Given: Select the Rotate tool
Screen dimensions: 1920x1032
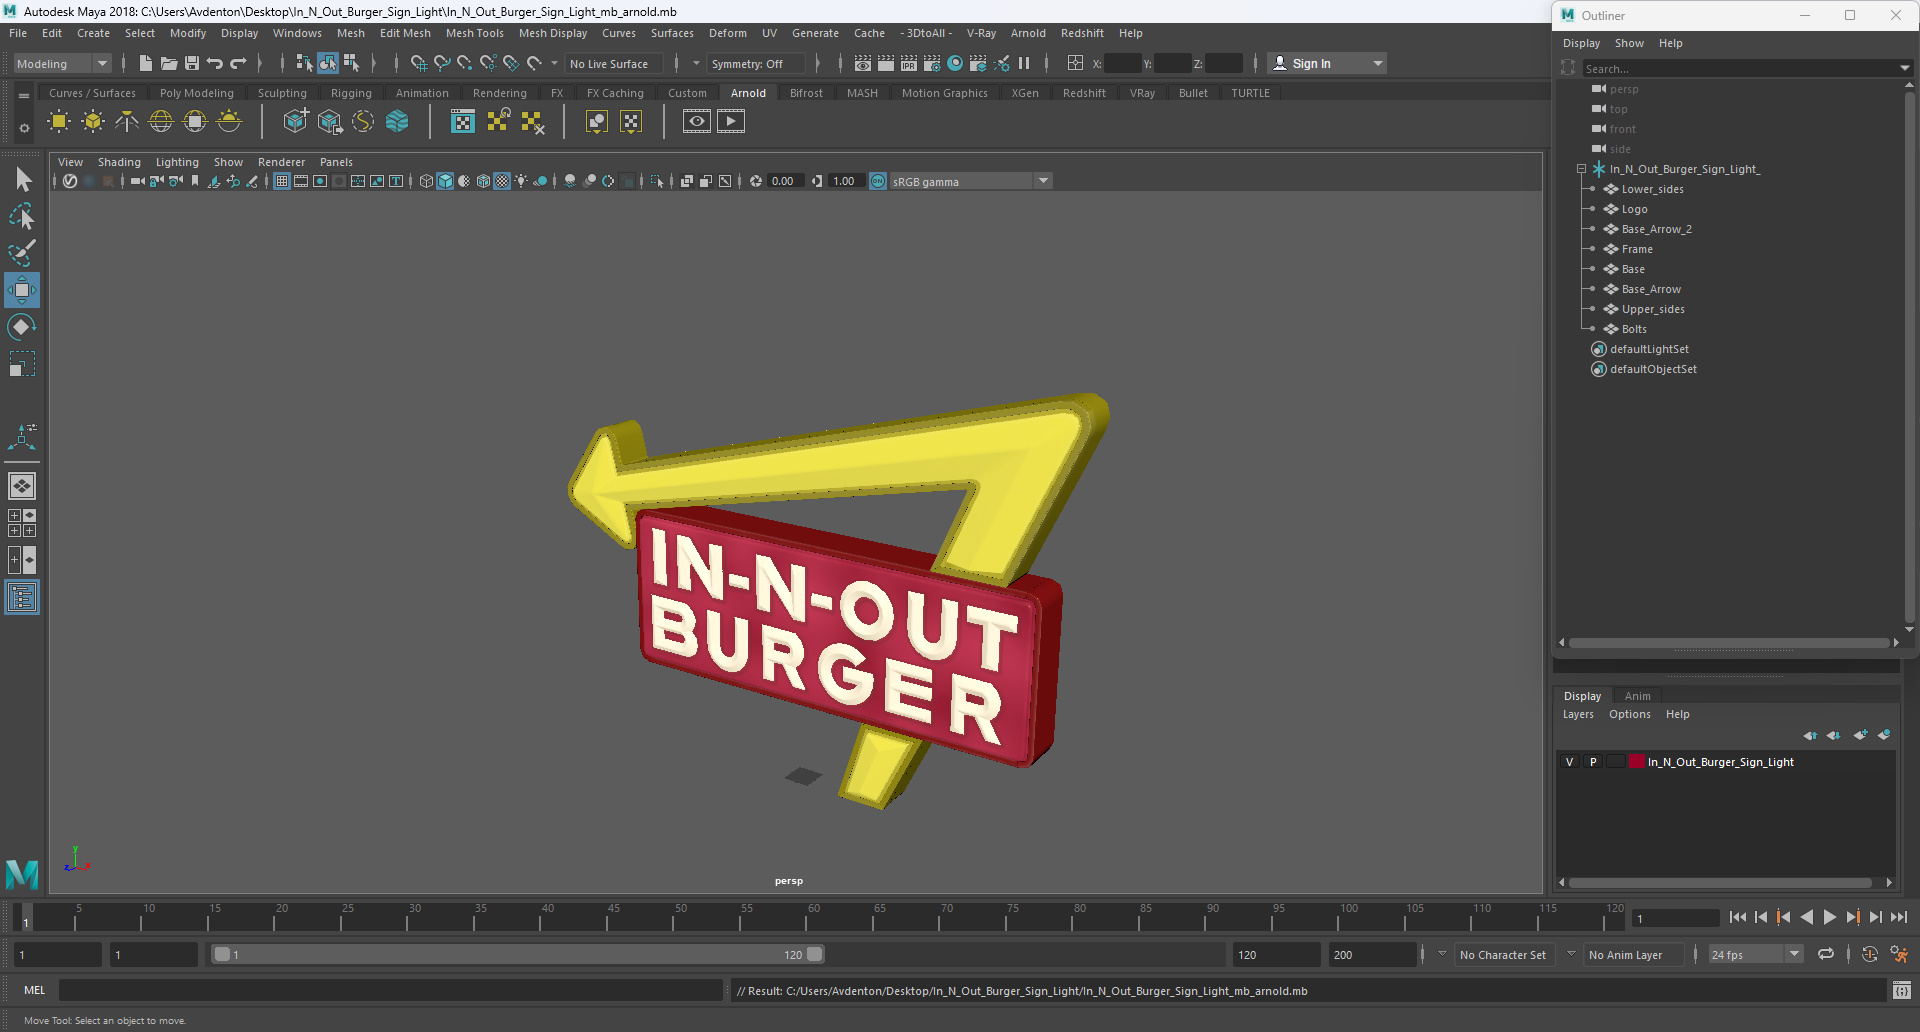Looking at the screenshot, I should [22, 327].
